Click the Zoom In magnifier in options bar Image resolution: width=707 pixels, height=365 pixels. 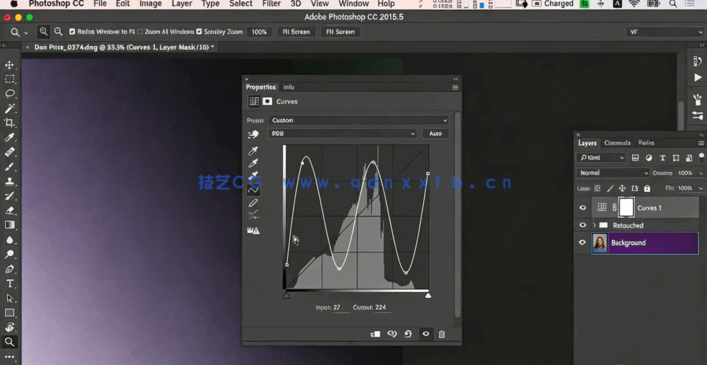pyautogui.click(x=44, y=32)
